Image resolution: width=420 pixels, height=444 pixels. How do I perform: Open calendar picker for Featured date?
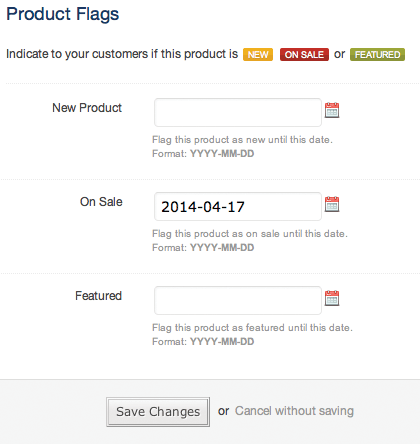pos(332,298)
